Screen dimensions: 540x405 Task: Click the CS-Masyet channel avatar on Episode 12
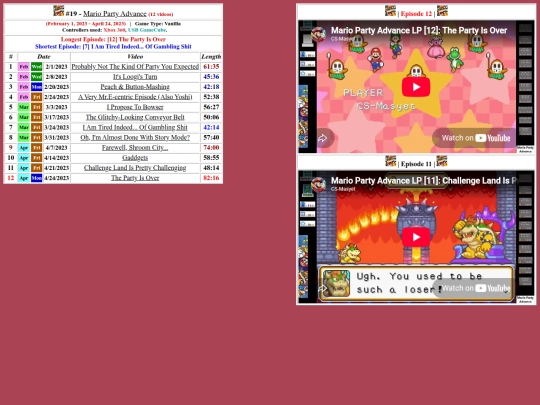[x=319, y=34]
